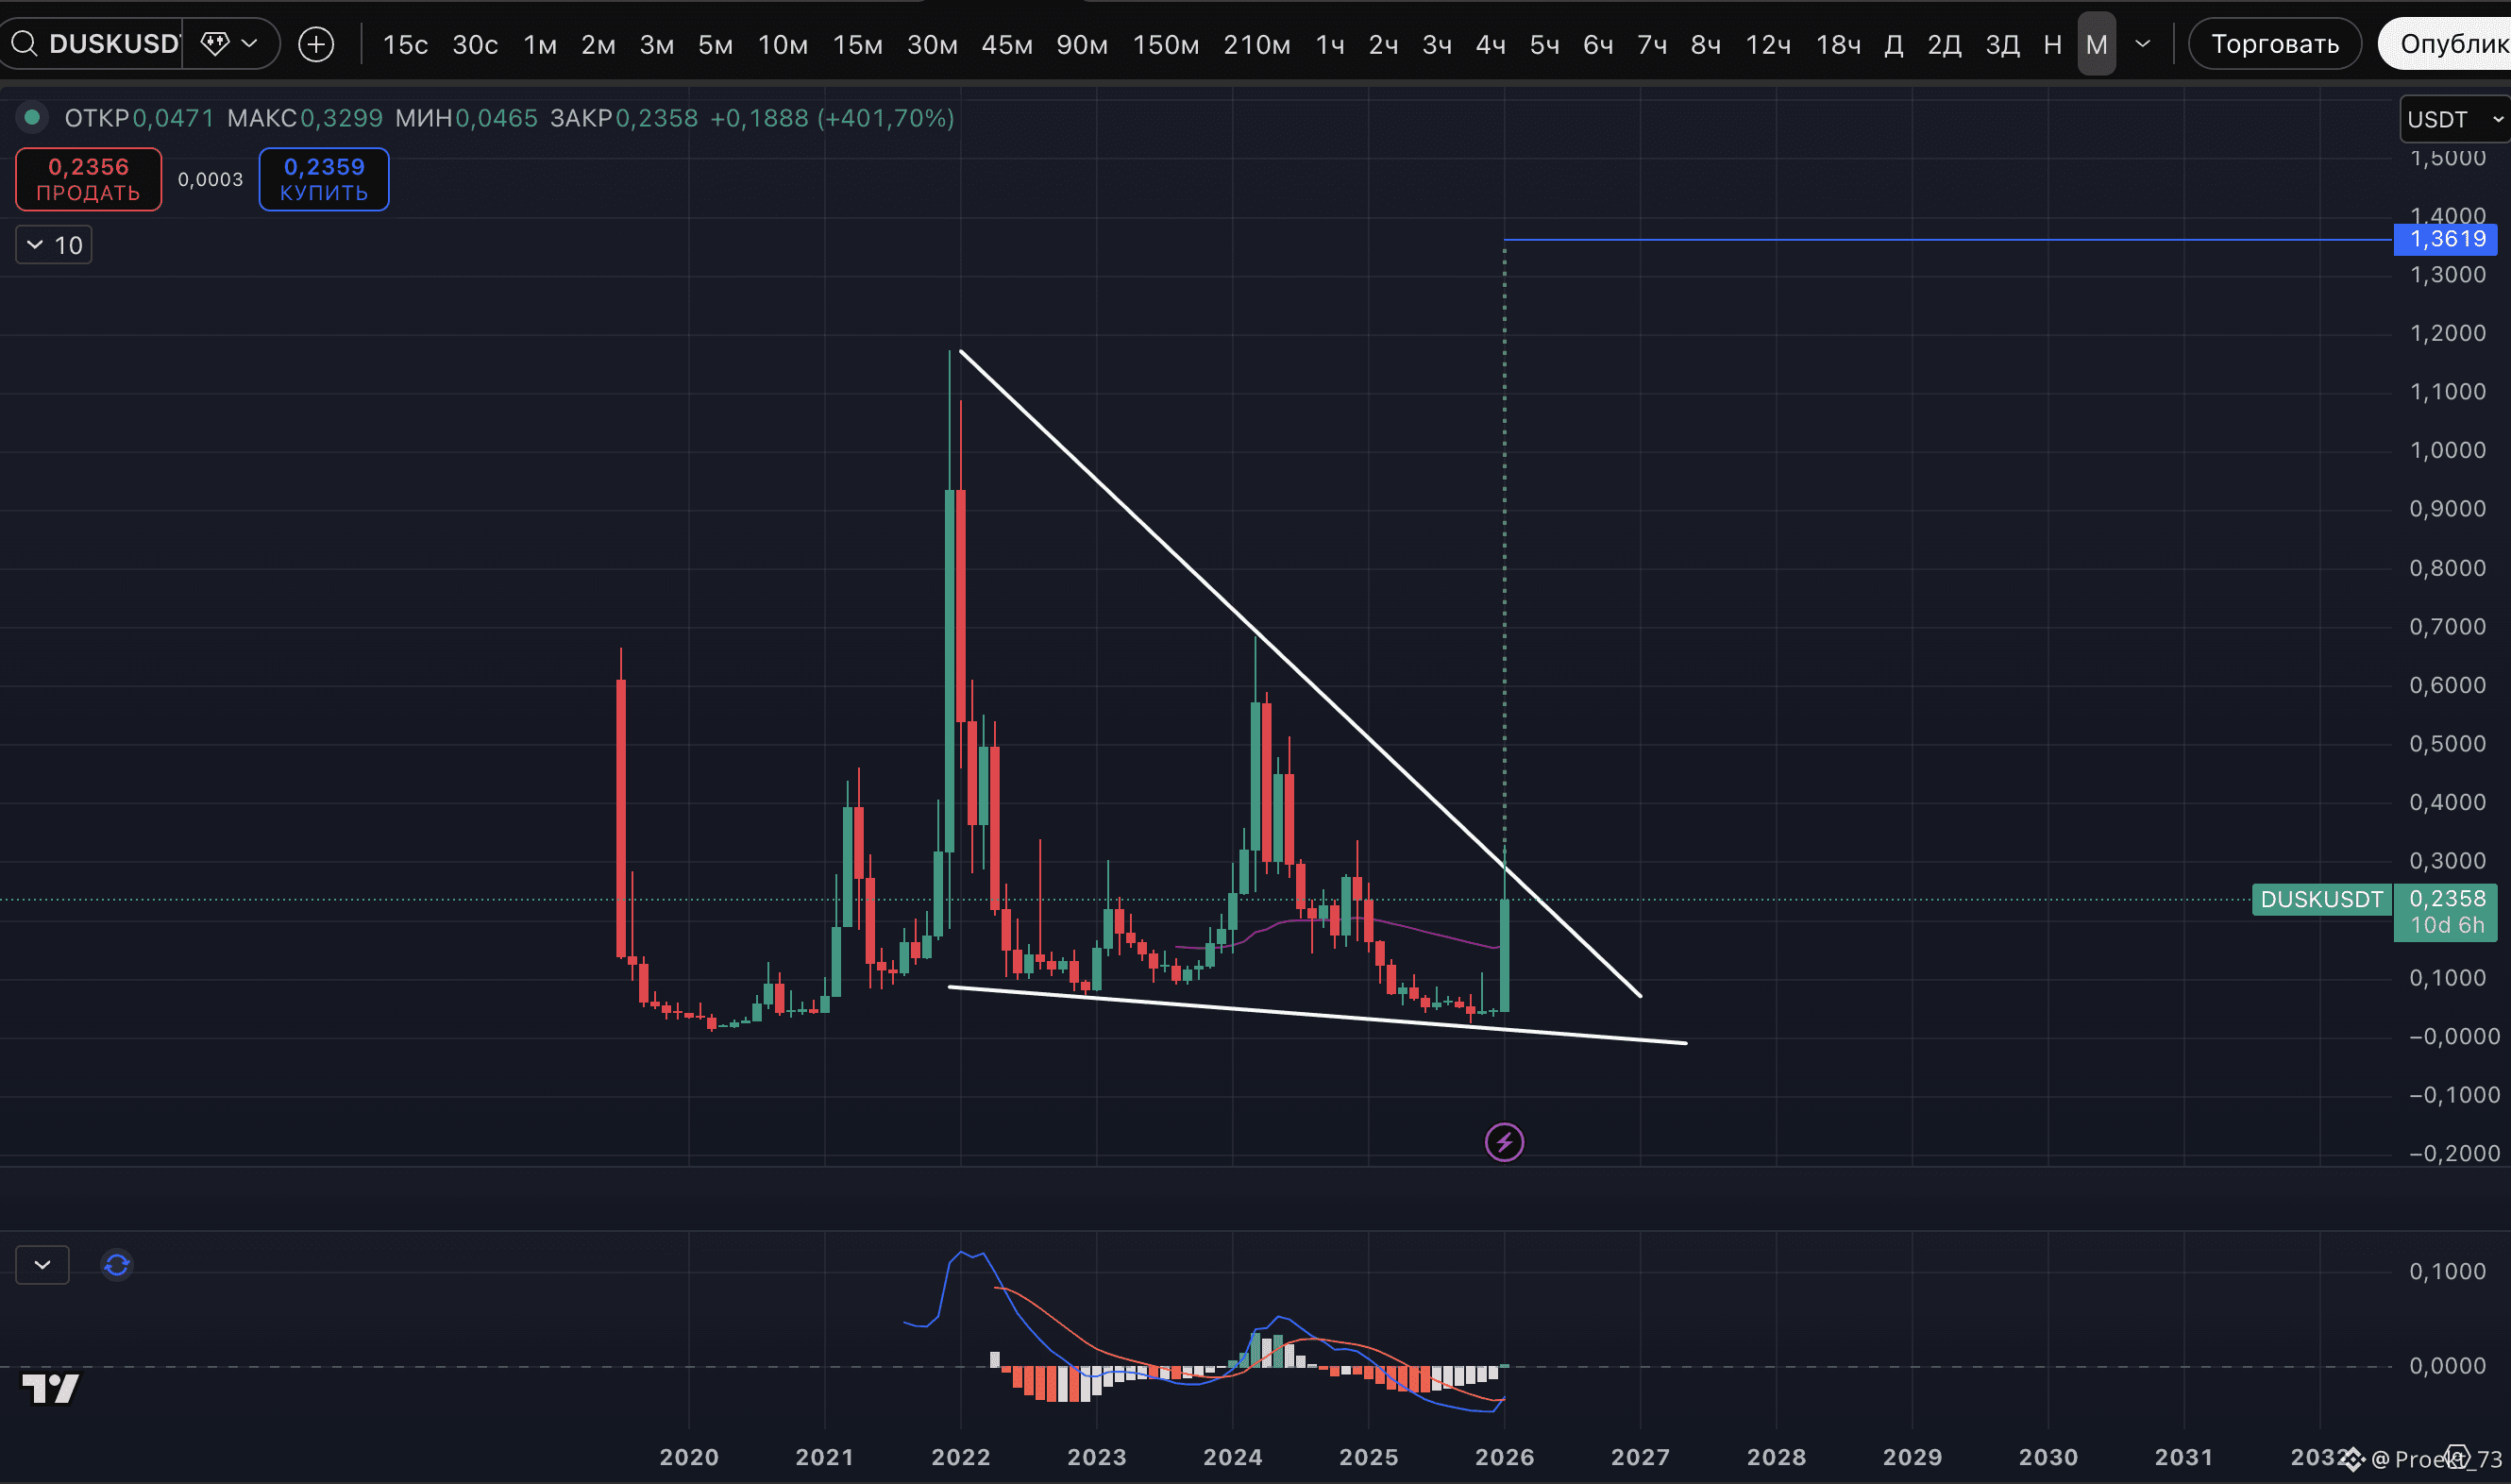Screen dimensions: 2511x1484
Task: Collapse the indicator legend showing 10
Action: tap(54, 245)
